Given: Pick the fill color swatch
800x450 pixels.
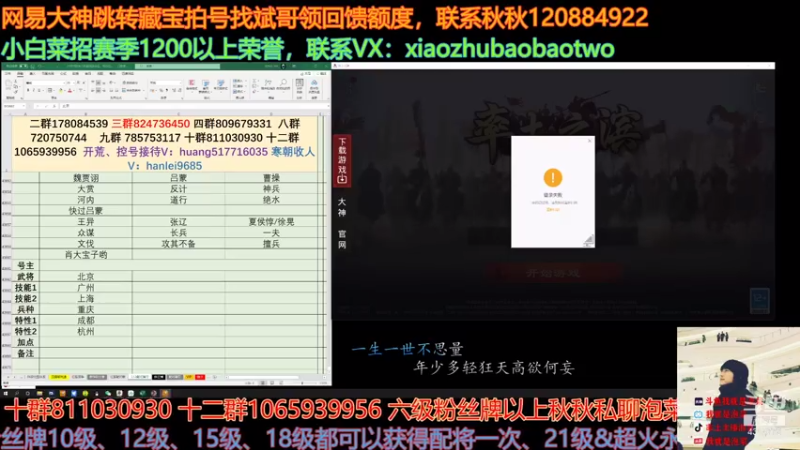Looking at the screenshot, I should point(61,90).
